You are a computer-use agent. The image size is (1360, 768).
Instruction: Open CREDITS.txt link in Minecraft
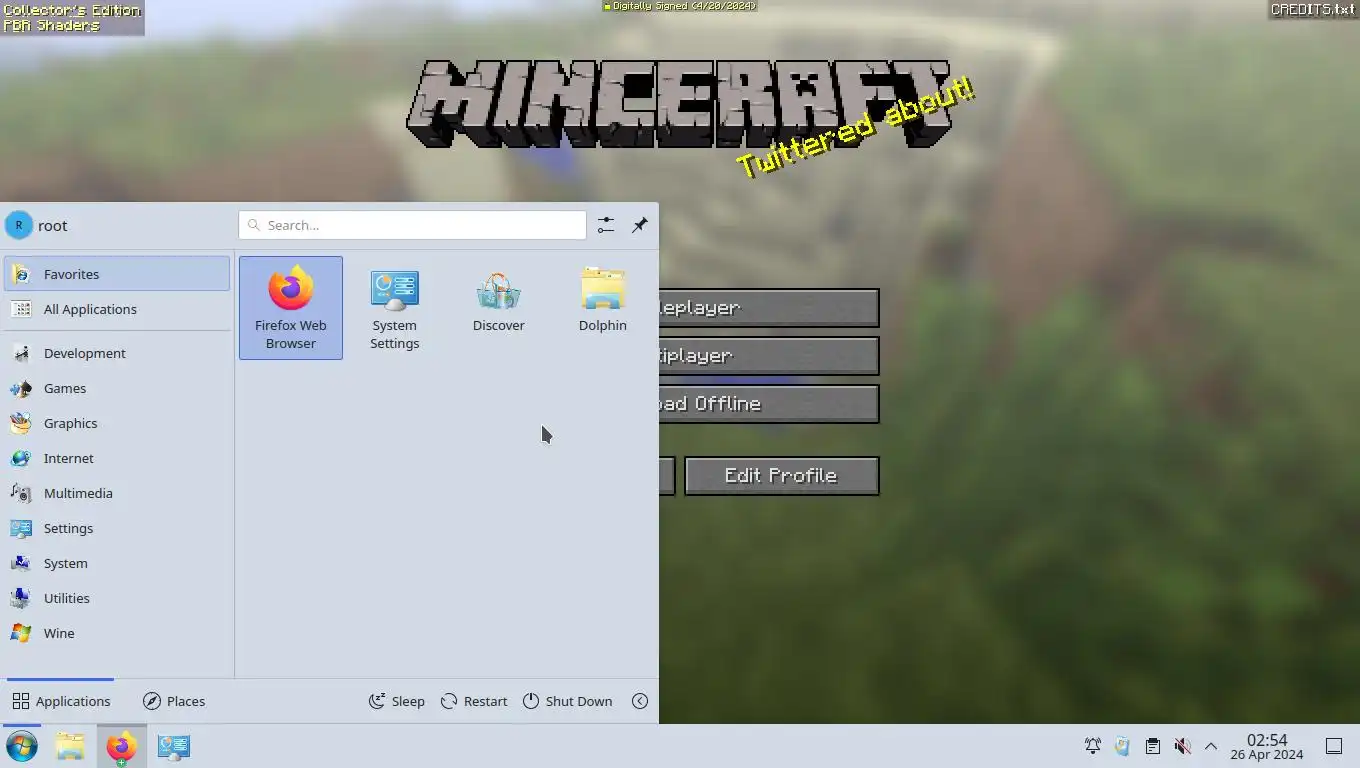point(1313,10)
